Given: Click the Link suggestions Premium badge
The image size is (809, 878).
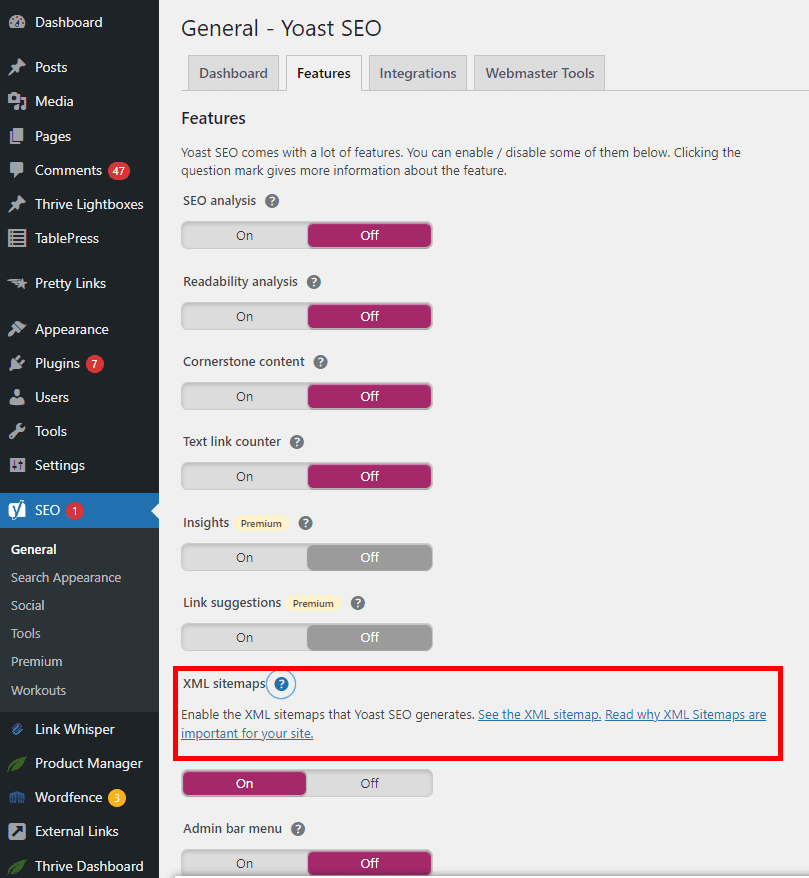Looking at the screenshot, I should (313, 604).
